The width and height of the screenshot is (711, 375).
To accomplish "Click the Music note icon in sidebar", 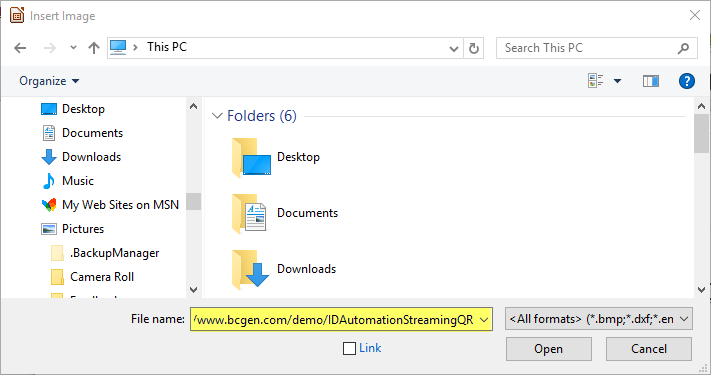I will click(49, 181).
